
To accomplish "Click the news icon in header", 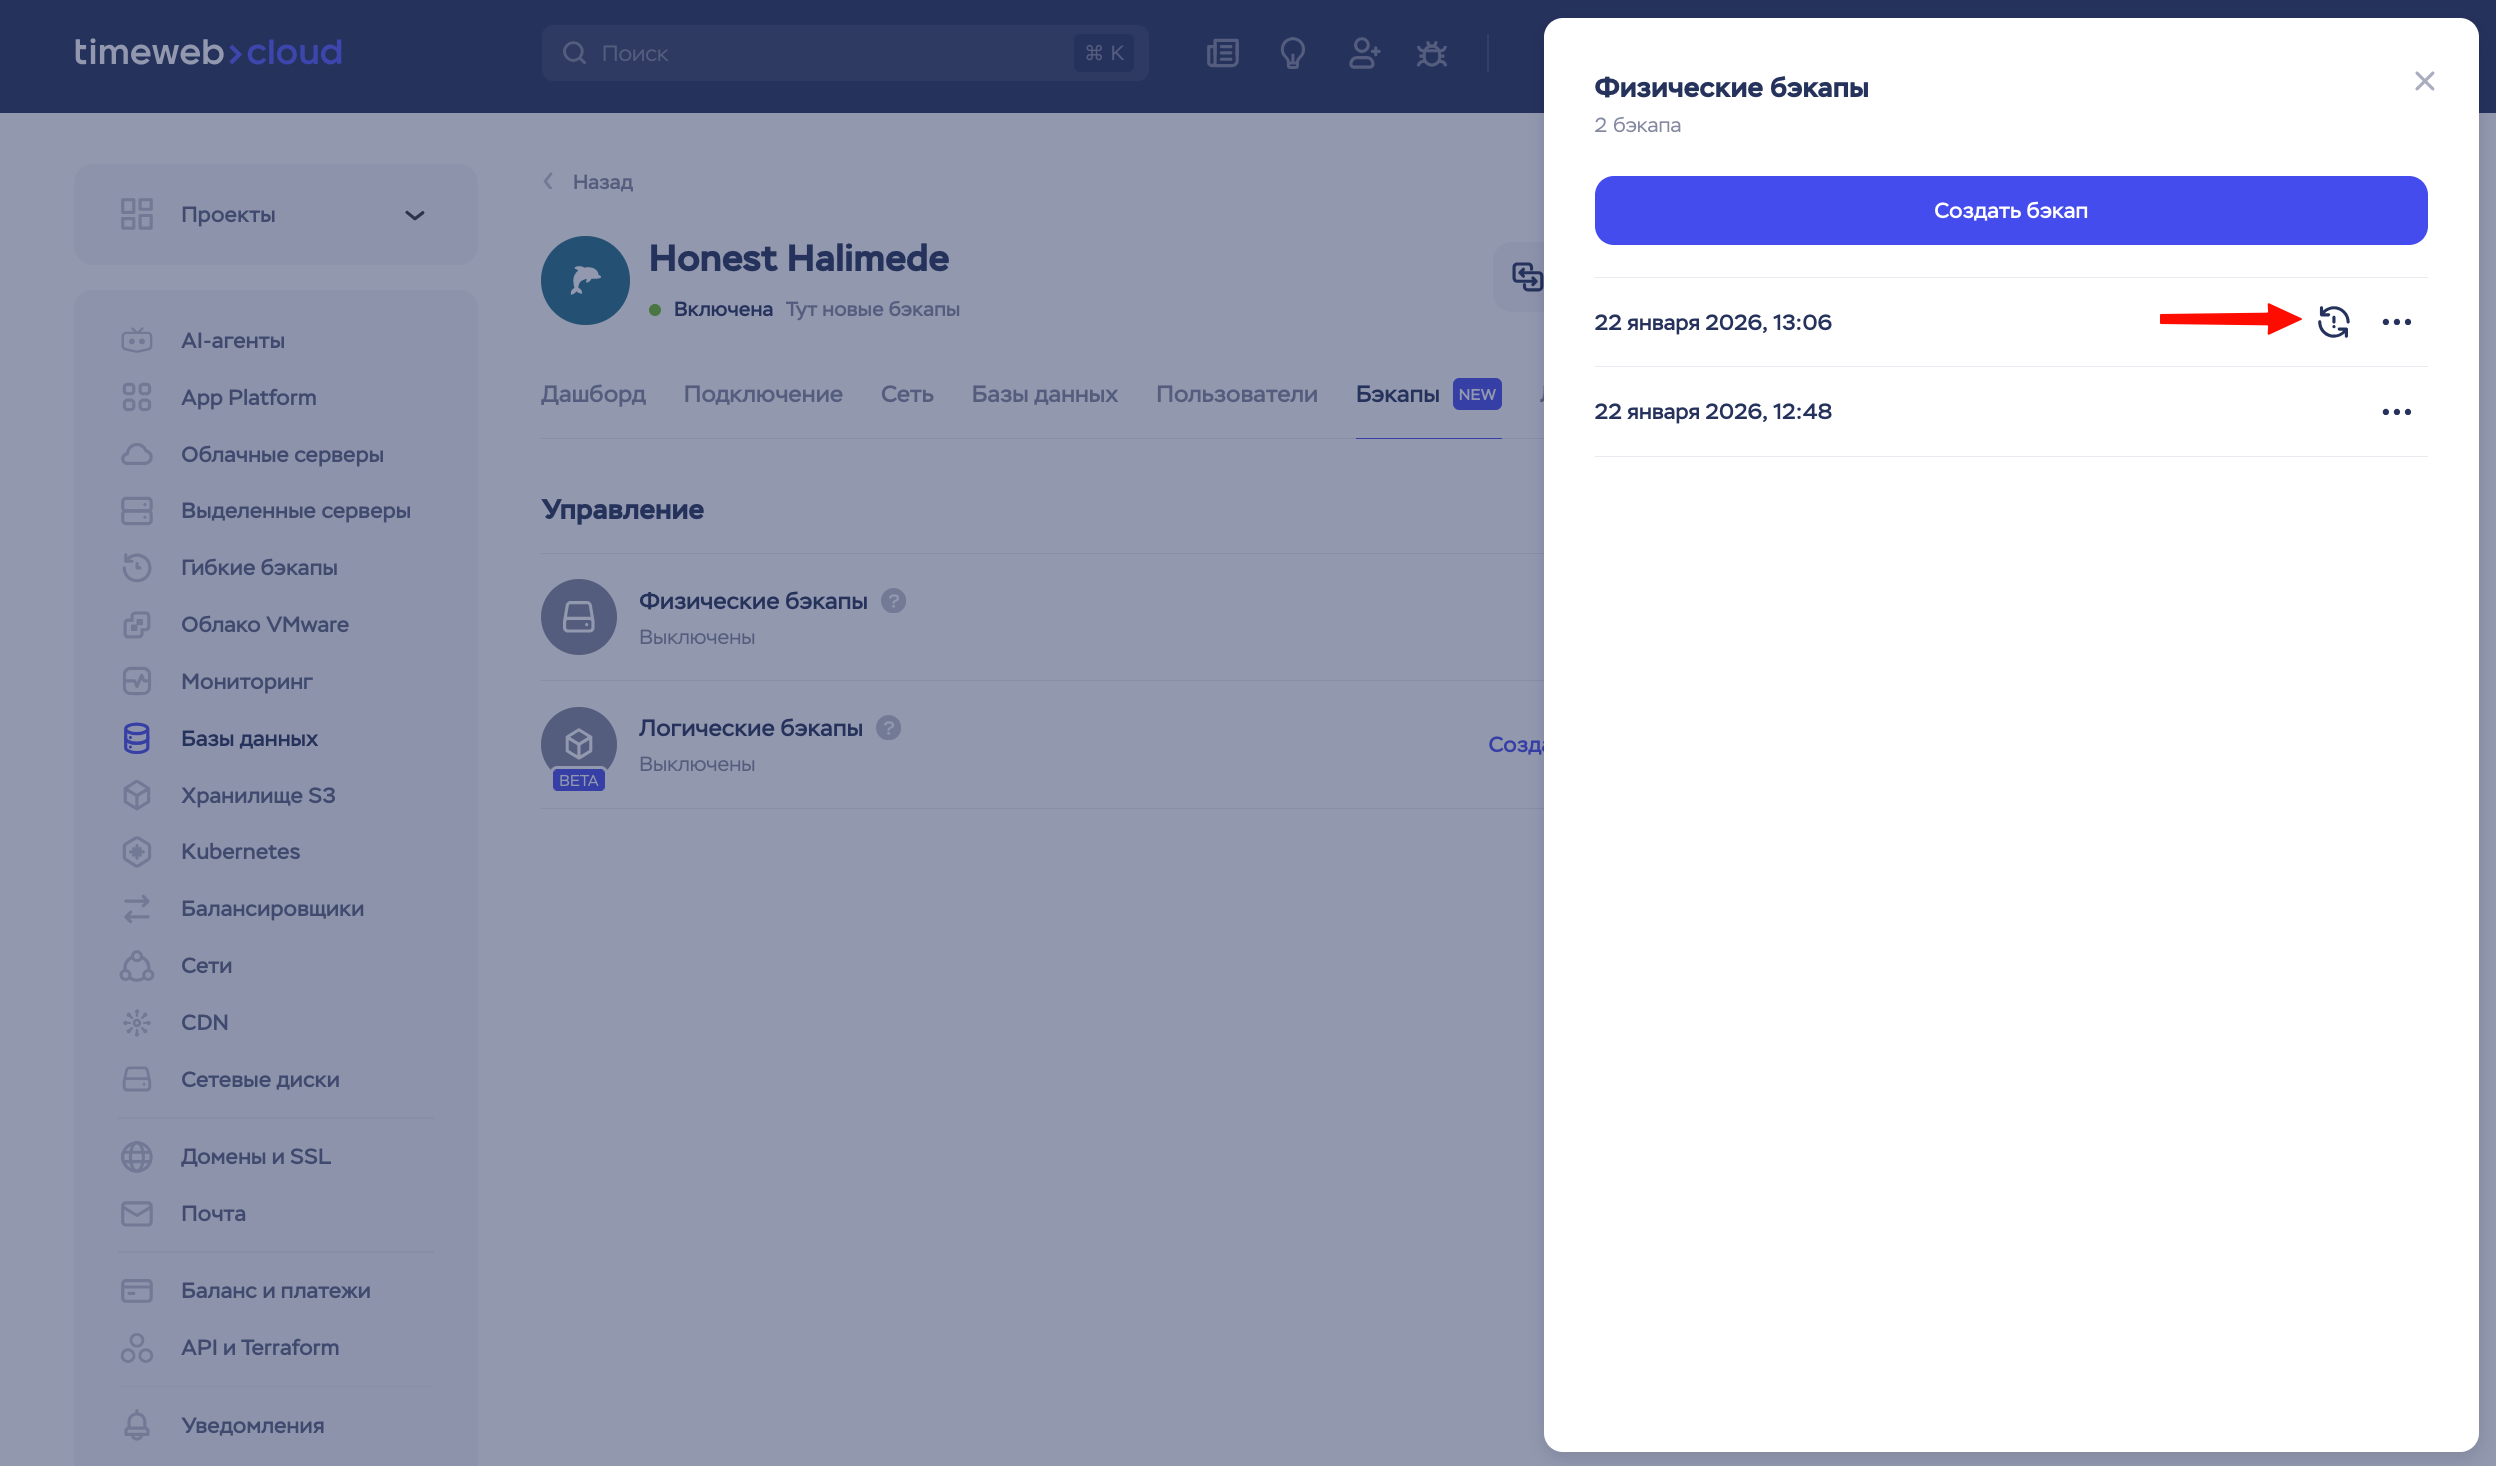I will [1222, 53].
